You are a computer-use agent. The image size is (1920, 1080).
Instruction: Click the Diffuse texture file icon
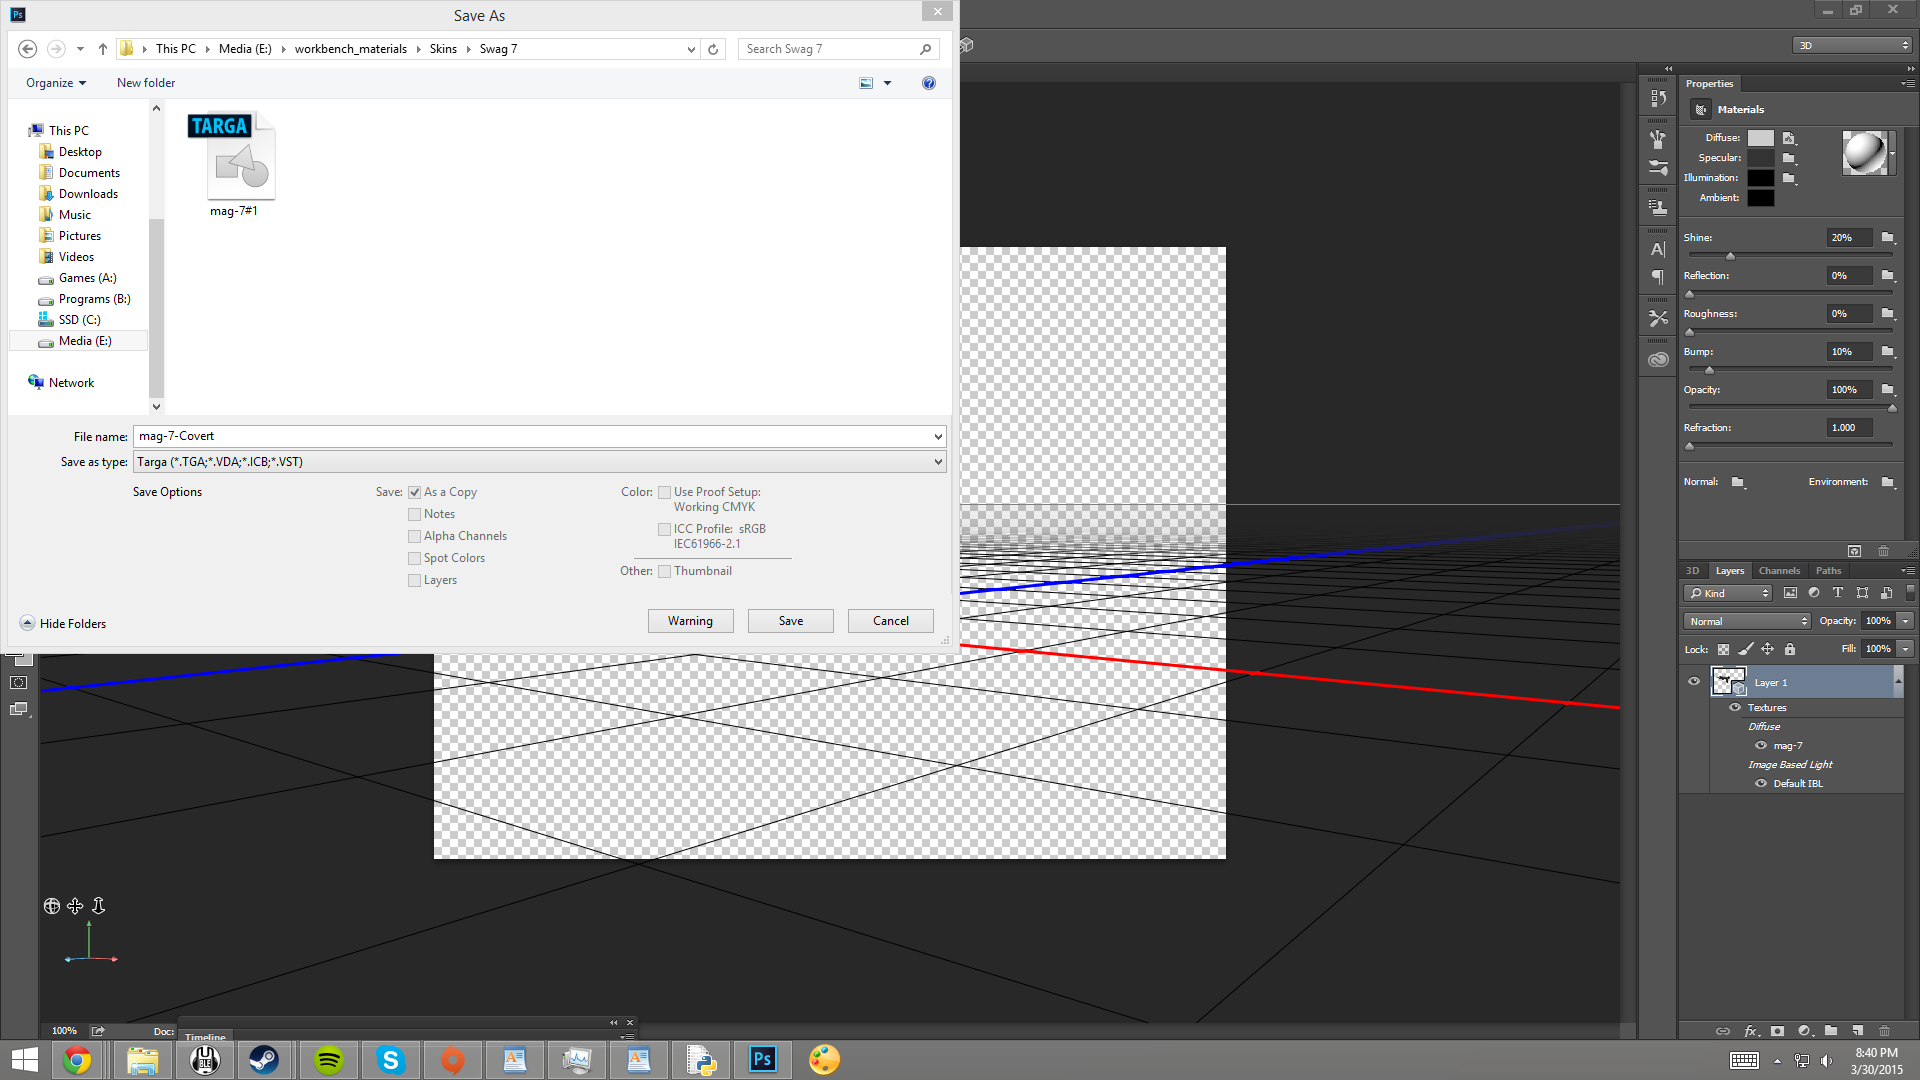1789,138
